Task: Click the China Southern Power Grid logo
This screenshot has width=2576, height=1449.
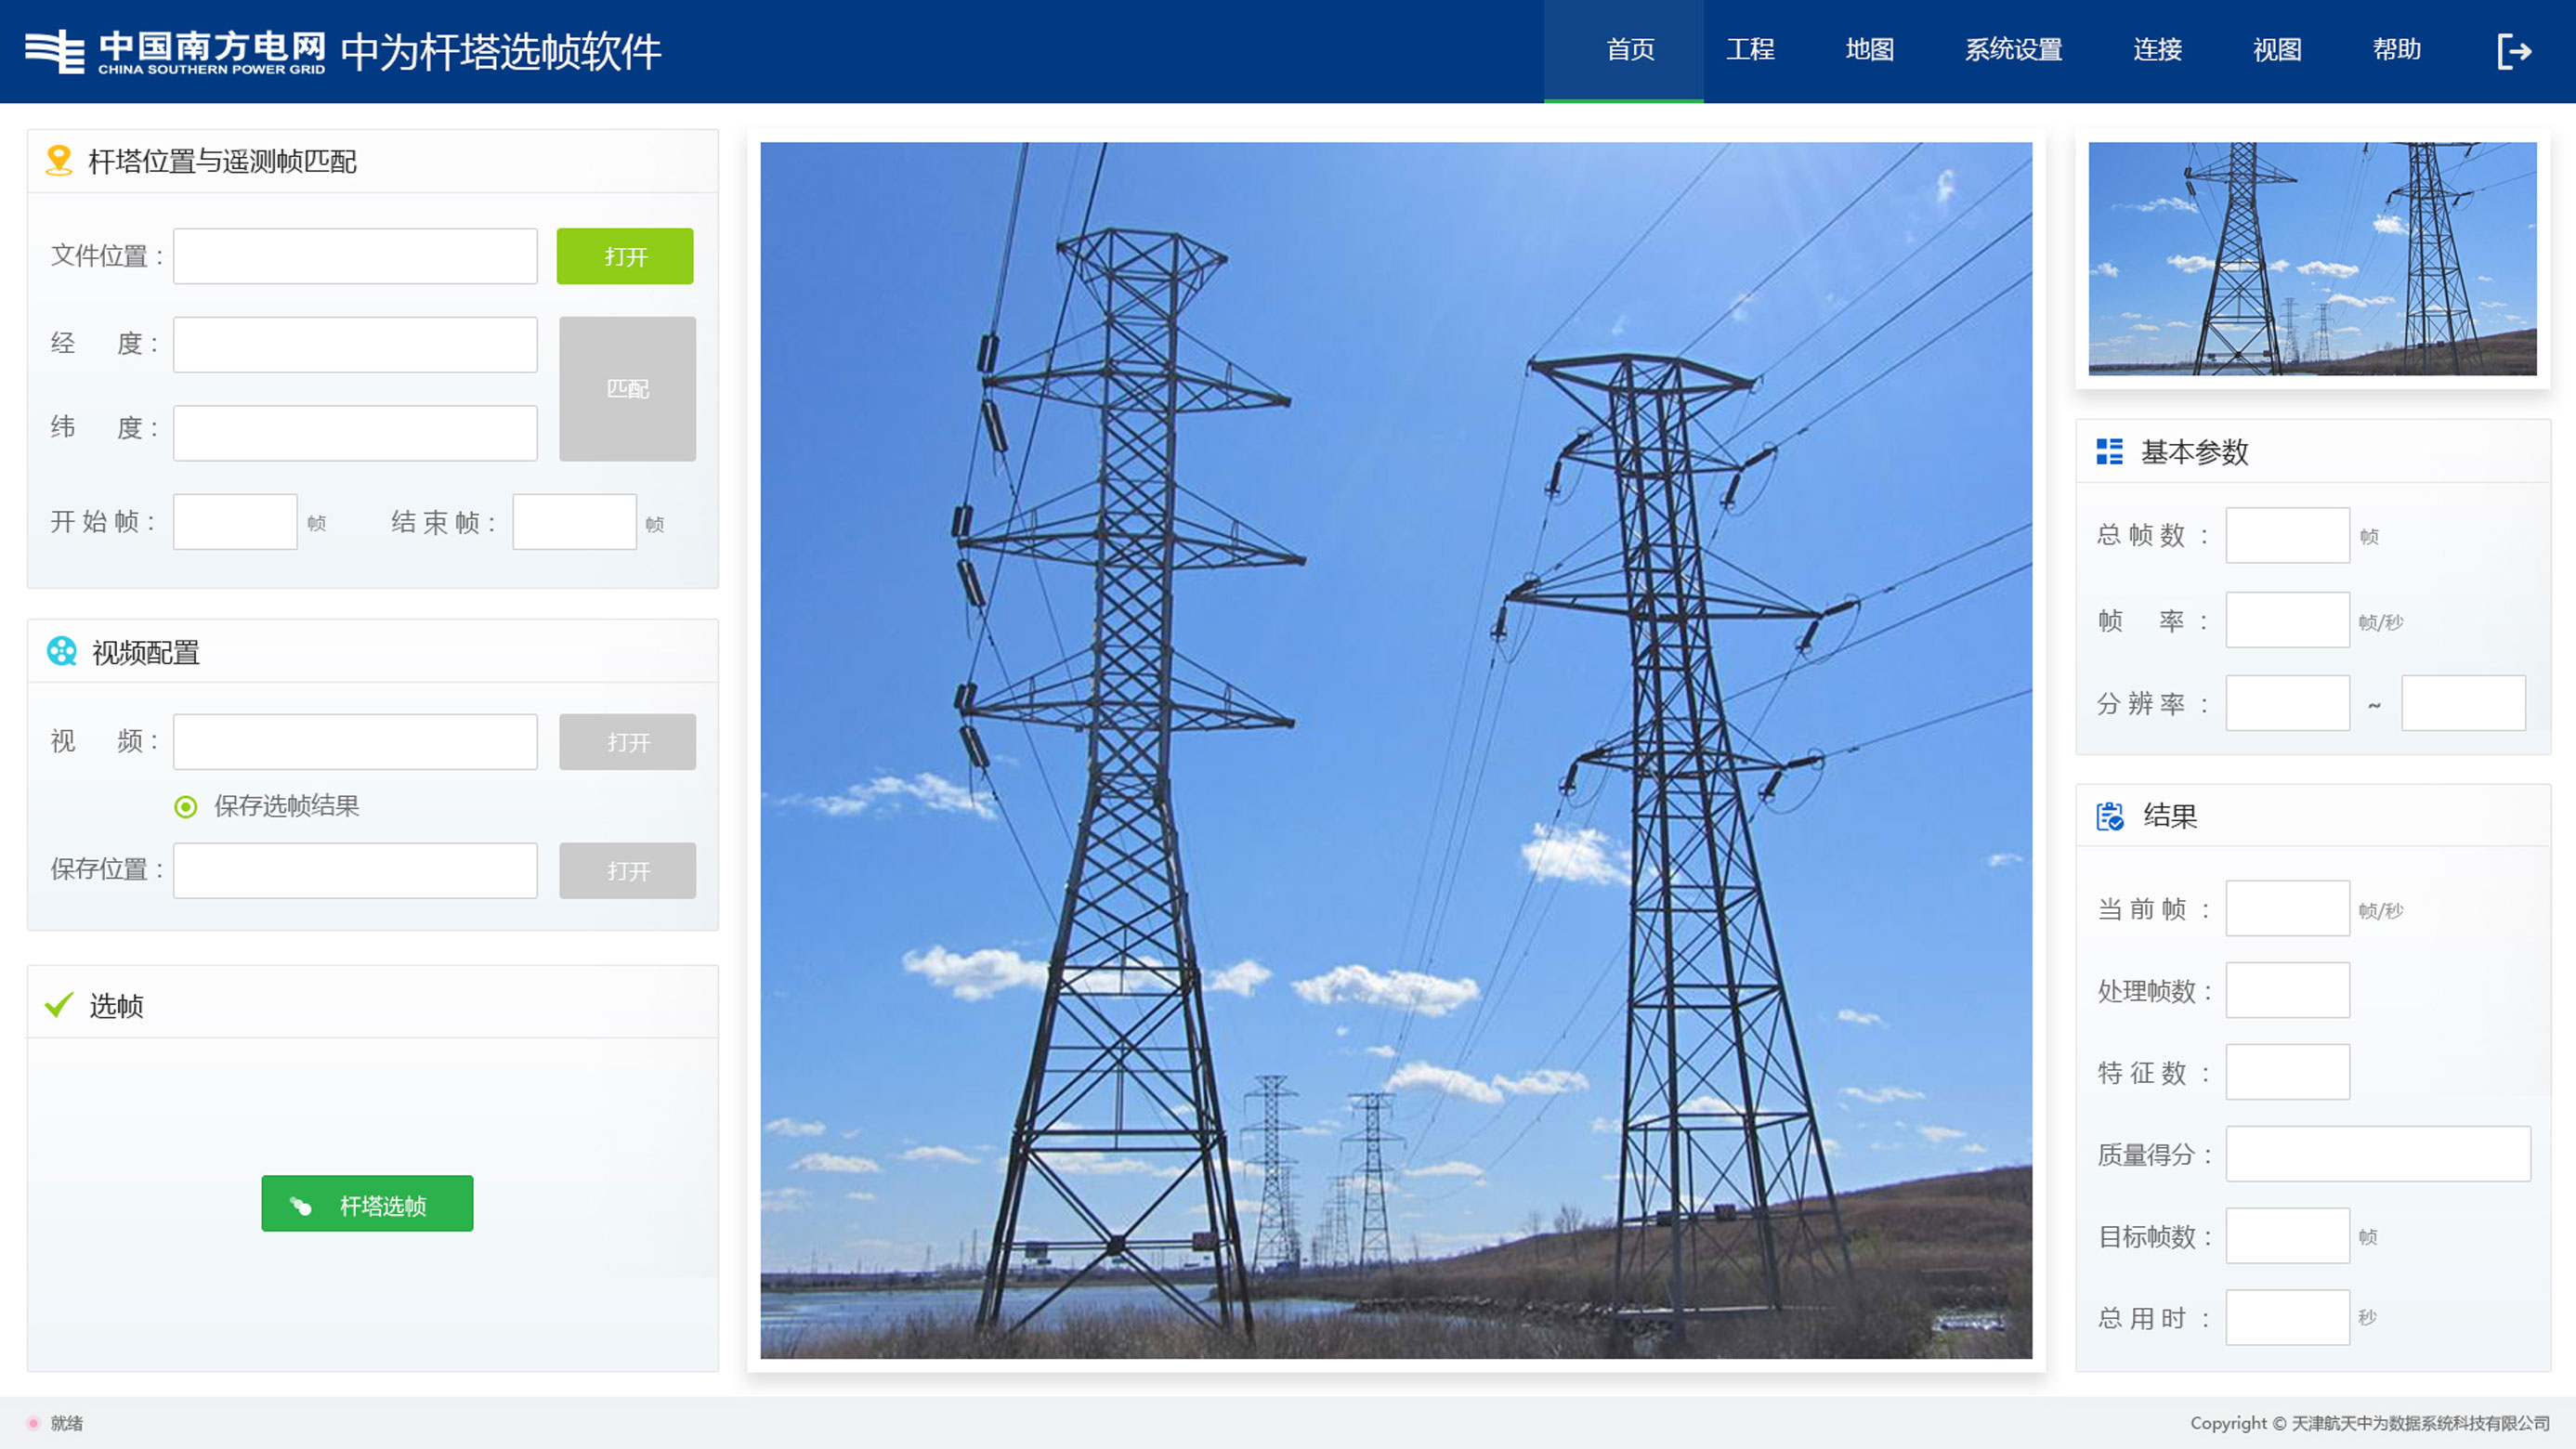Action: coord(175,51)
